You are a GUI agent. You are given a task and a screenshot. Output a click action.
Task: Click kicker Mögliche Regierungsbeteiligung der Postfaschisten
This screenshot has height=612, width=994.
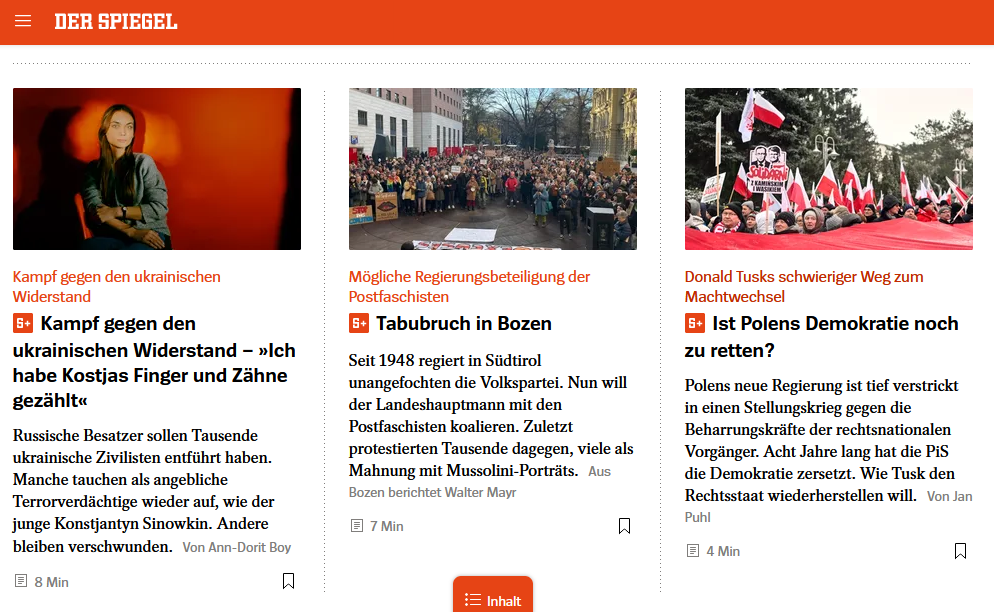(x=469, y=287)
